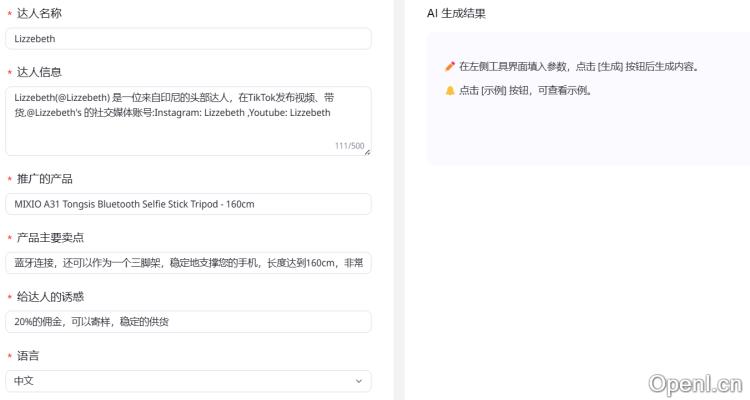
Task: Click the Openl.cn watermark link
Action: coord(694,382)
